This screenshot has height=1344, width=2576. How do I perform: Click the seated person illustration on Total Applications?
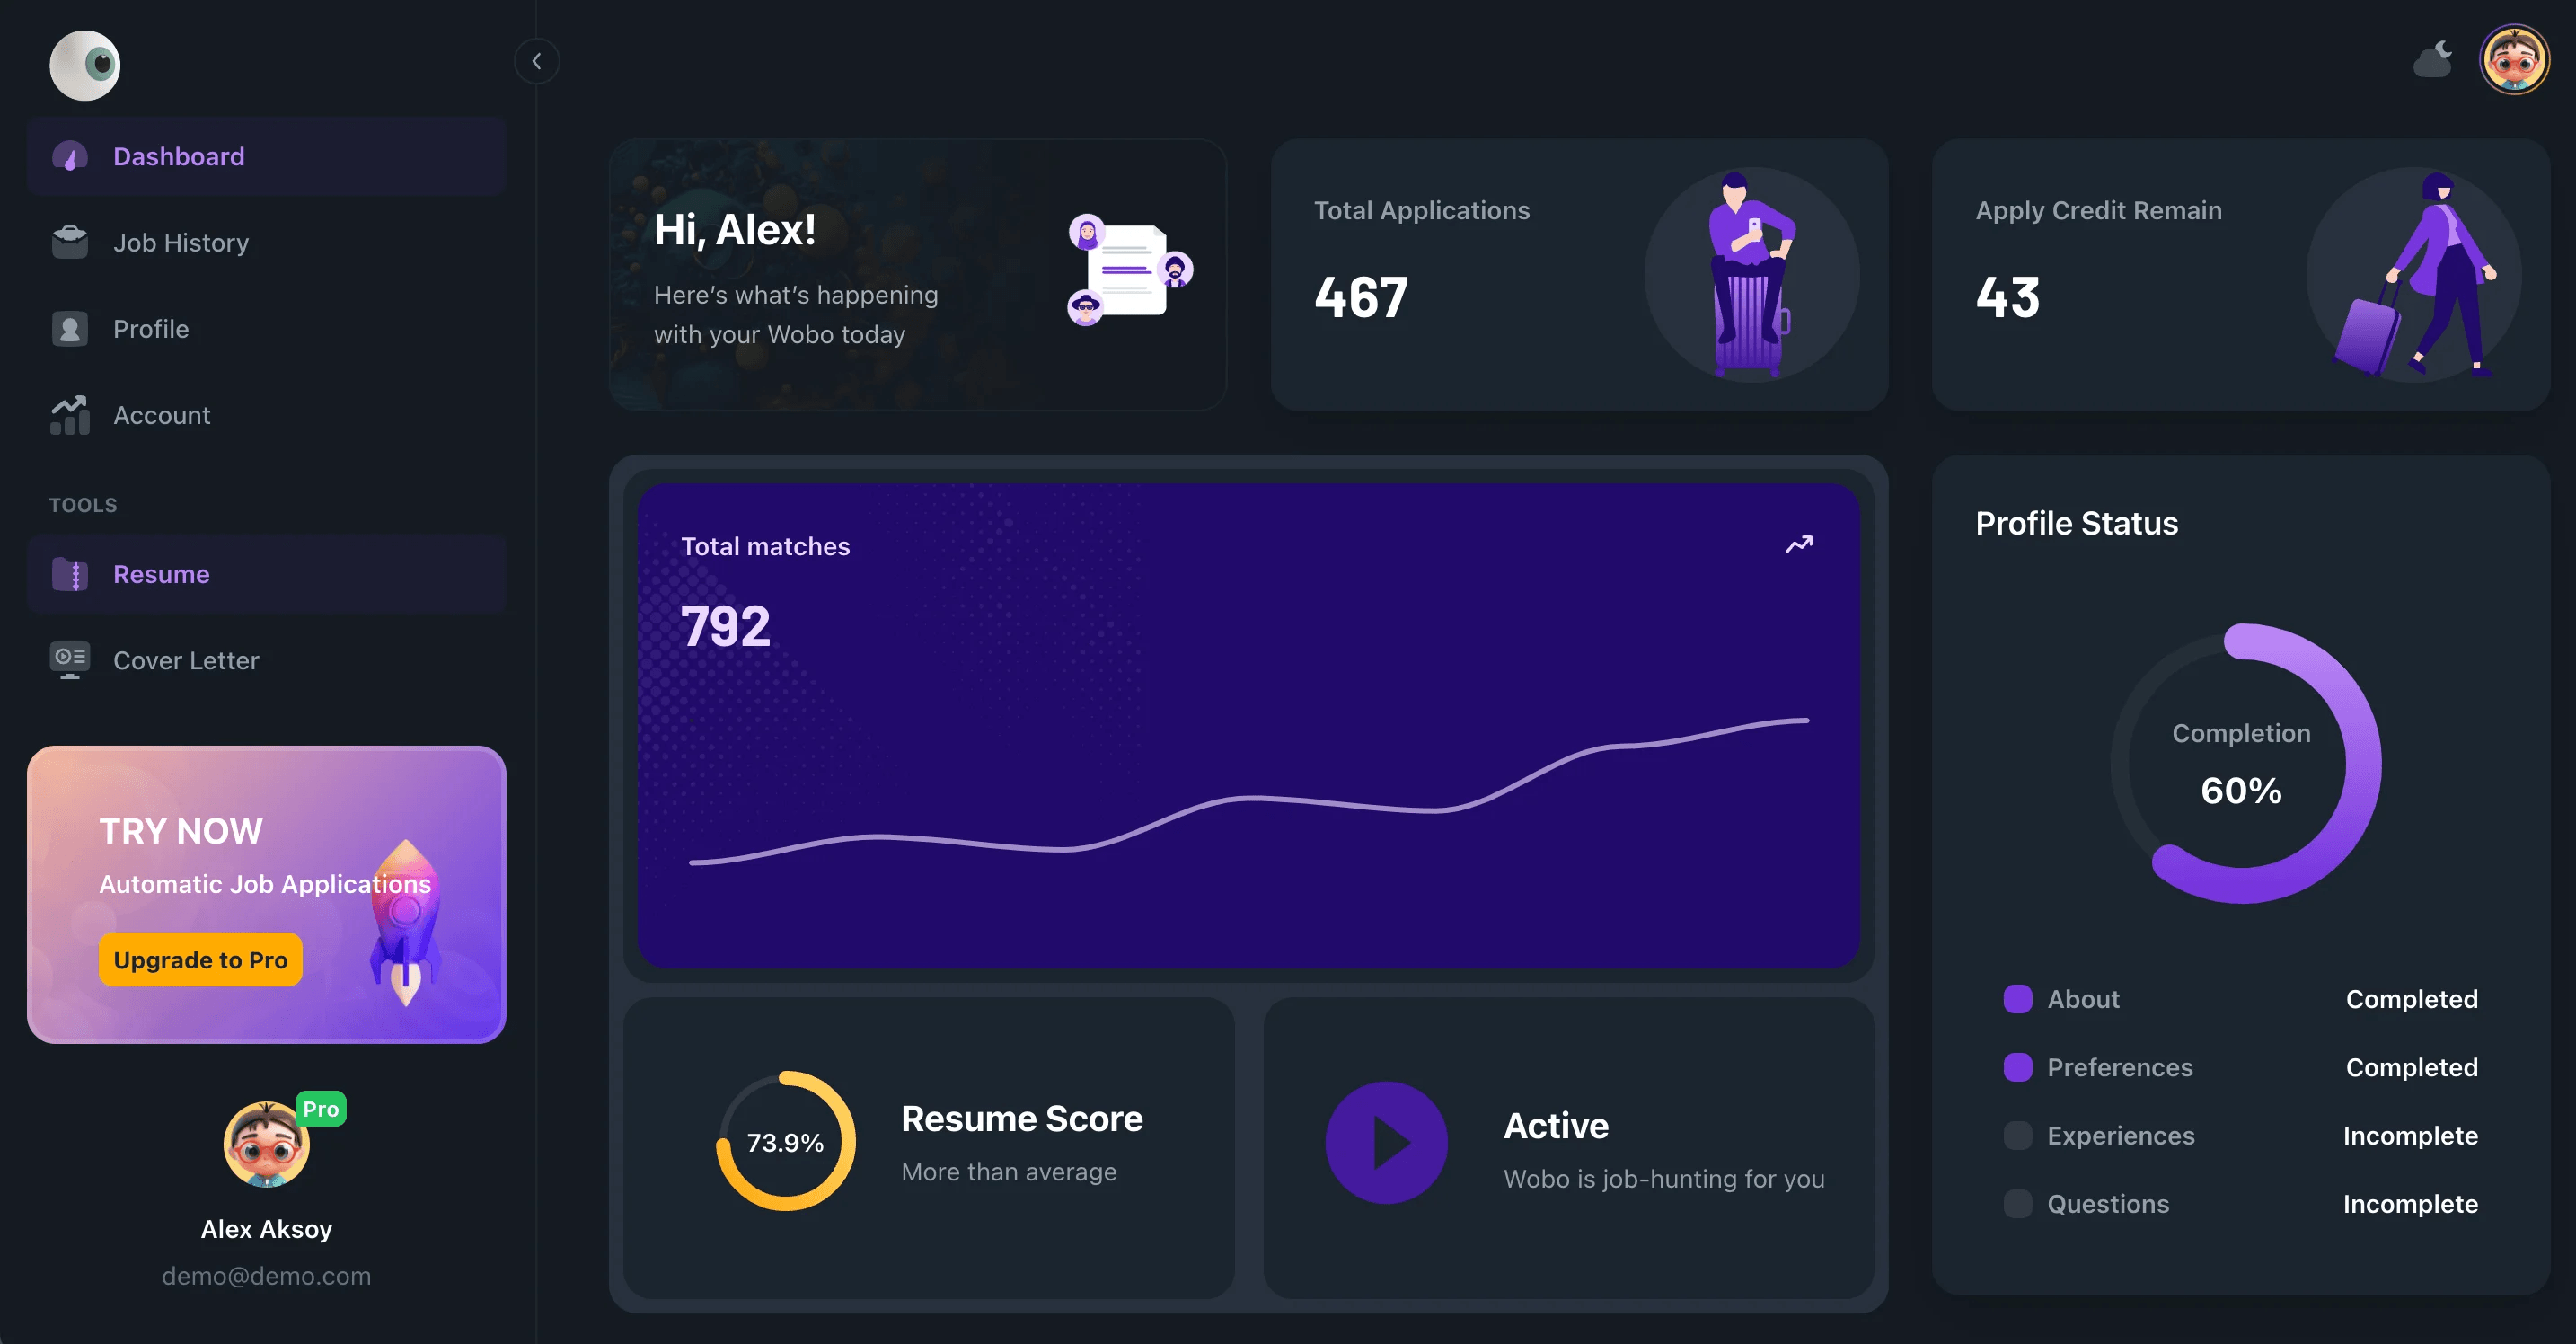1751,274
